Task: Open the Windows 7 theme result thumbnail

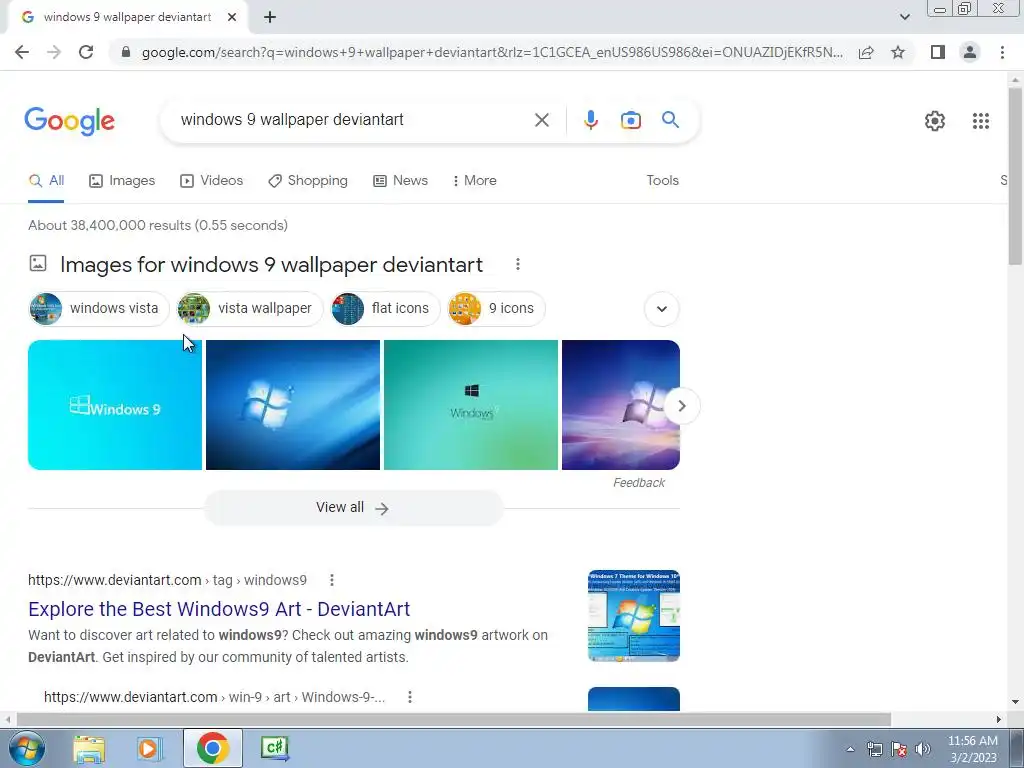Action: [x=633, y=615]
